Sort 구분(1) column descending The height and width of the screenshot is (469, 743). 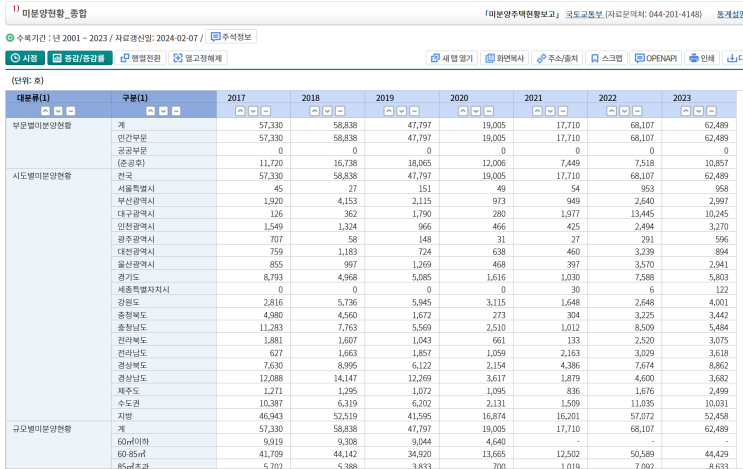click(x=163, y=110)
